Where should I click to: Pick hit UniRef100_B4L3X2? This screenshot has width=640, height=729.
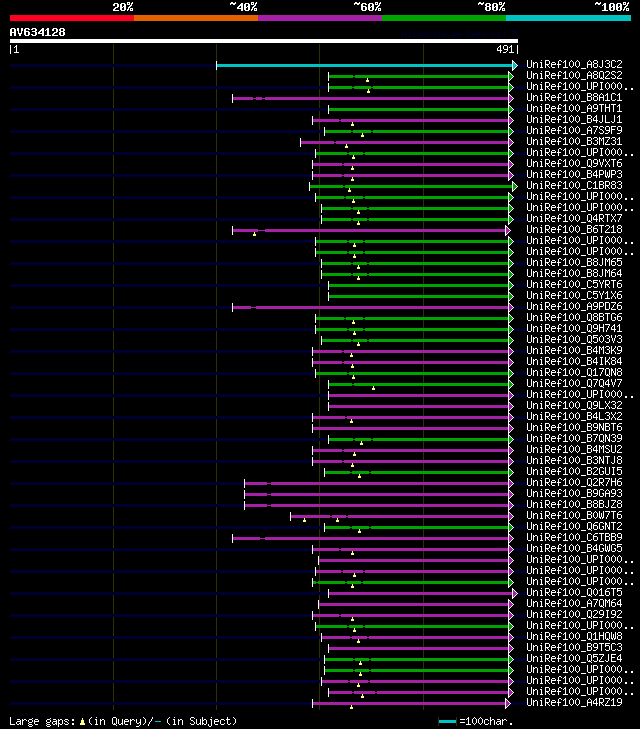[574, 417]
